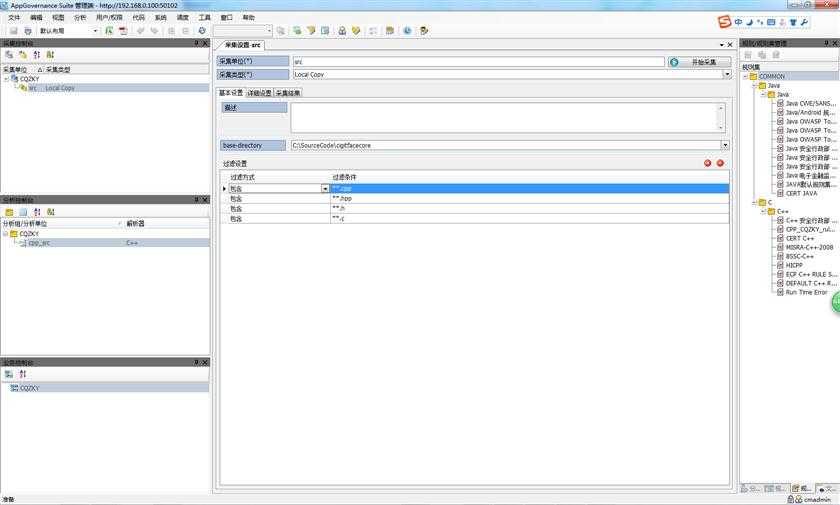Click the first icon in monitoring console toolbar

click(x=9, y=374)
